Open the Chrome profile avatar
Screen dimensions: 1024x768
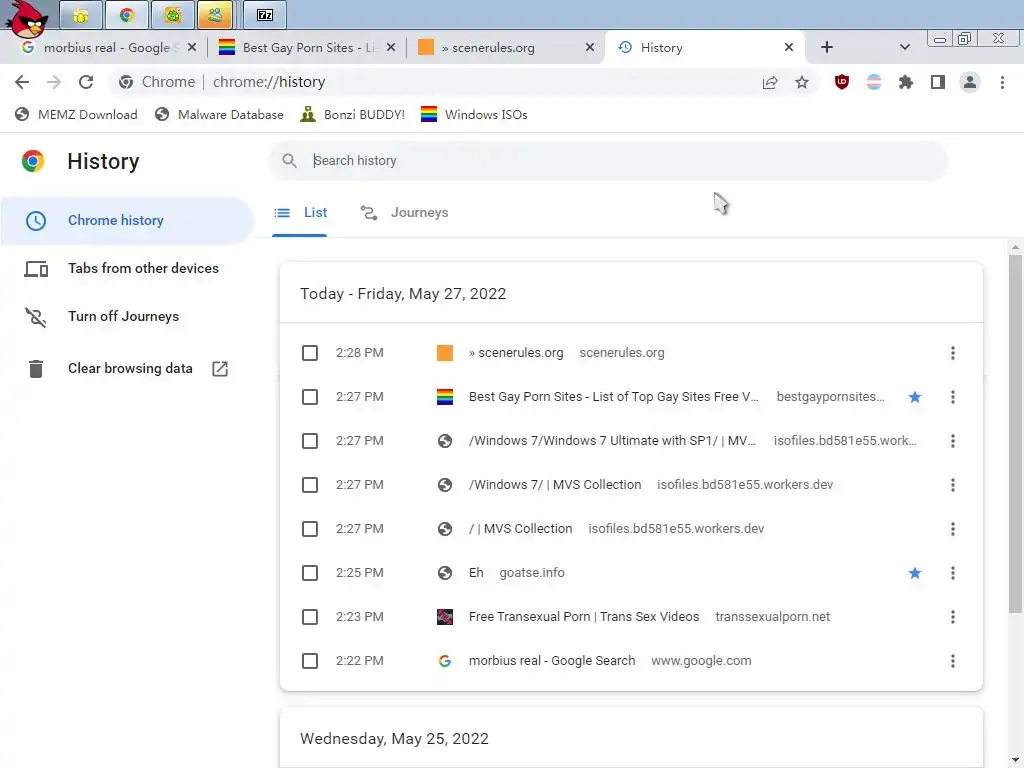pyautogui.click(x=970, y=82)
